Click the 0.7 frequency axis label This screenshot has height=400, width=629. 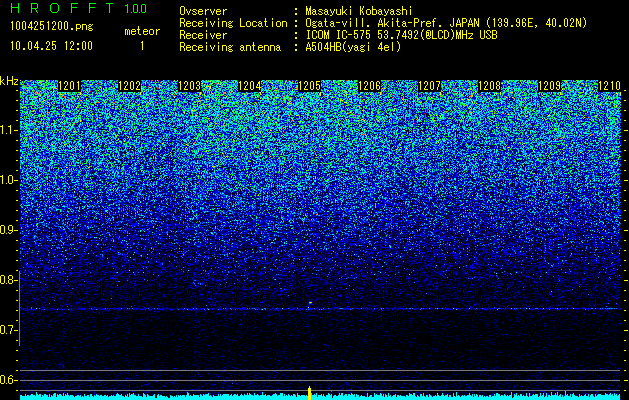point(8,330)
